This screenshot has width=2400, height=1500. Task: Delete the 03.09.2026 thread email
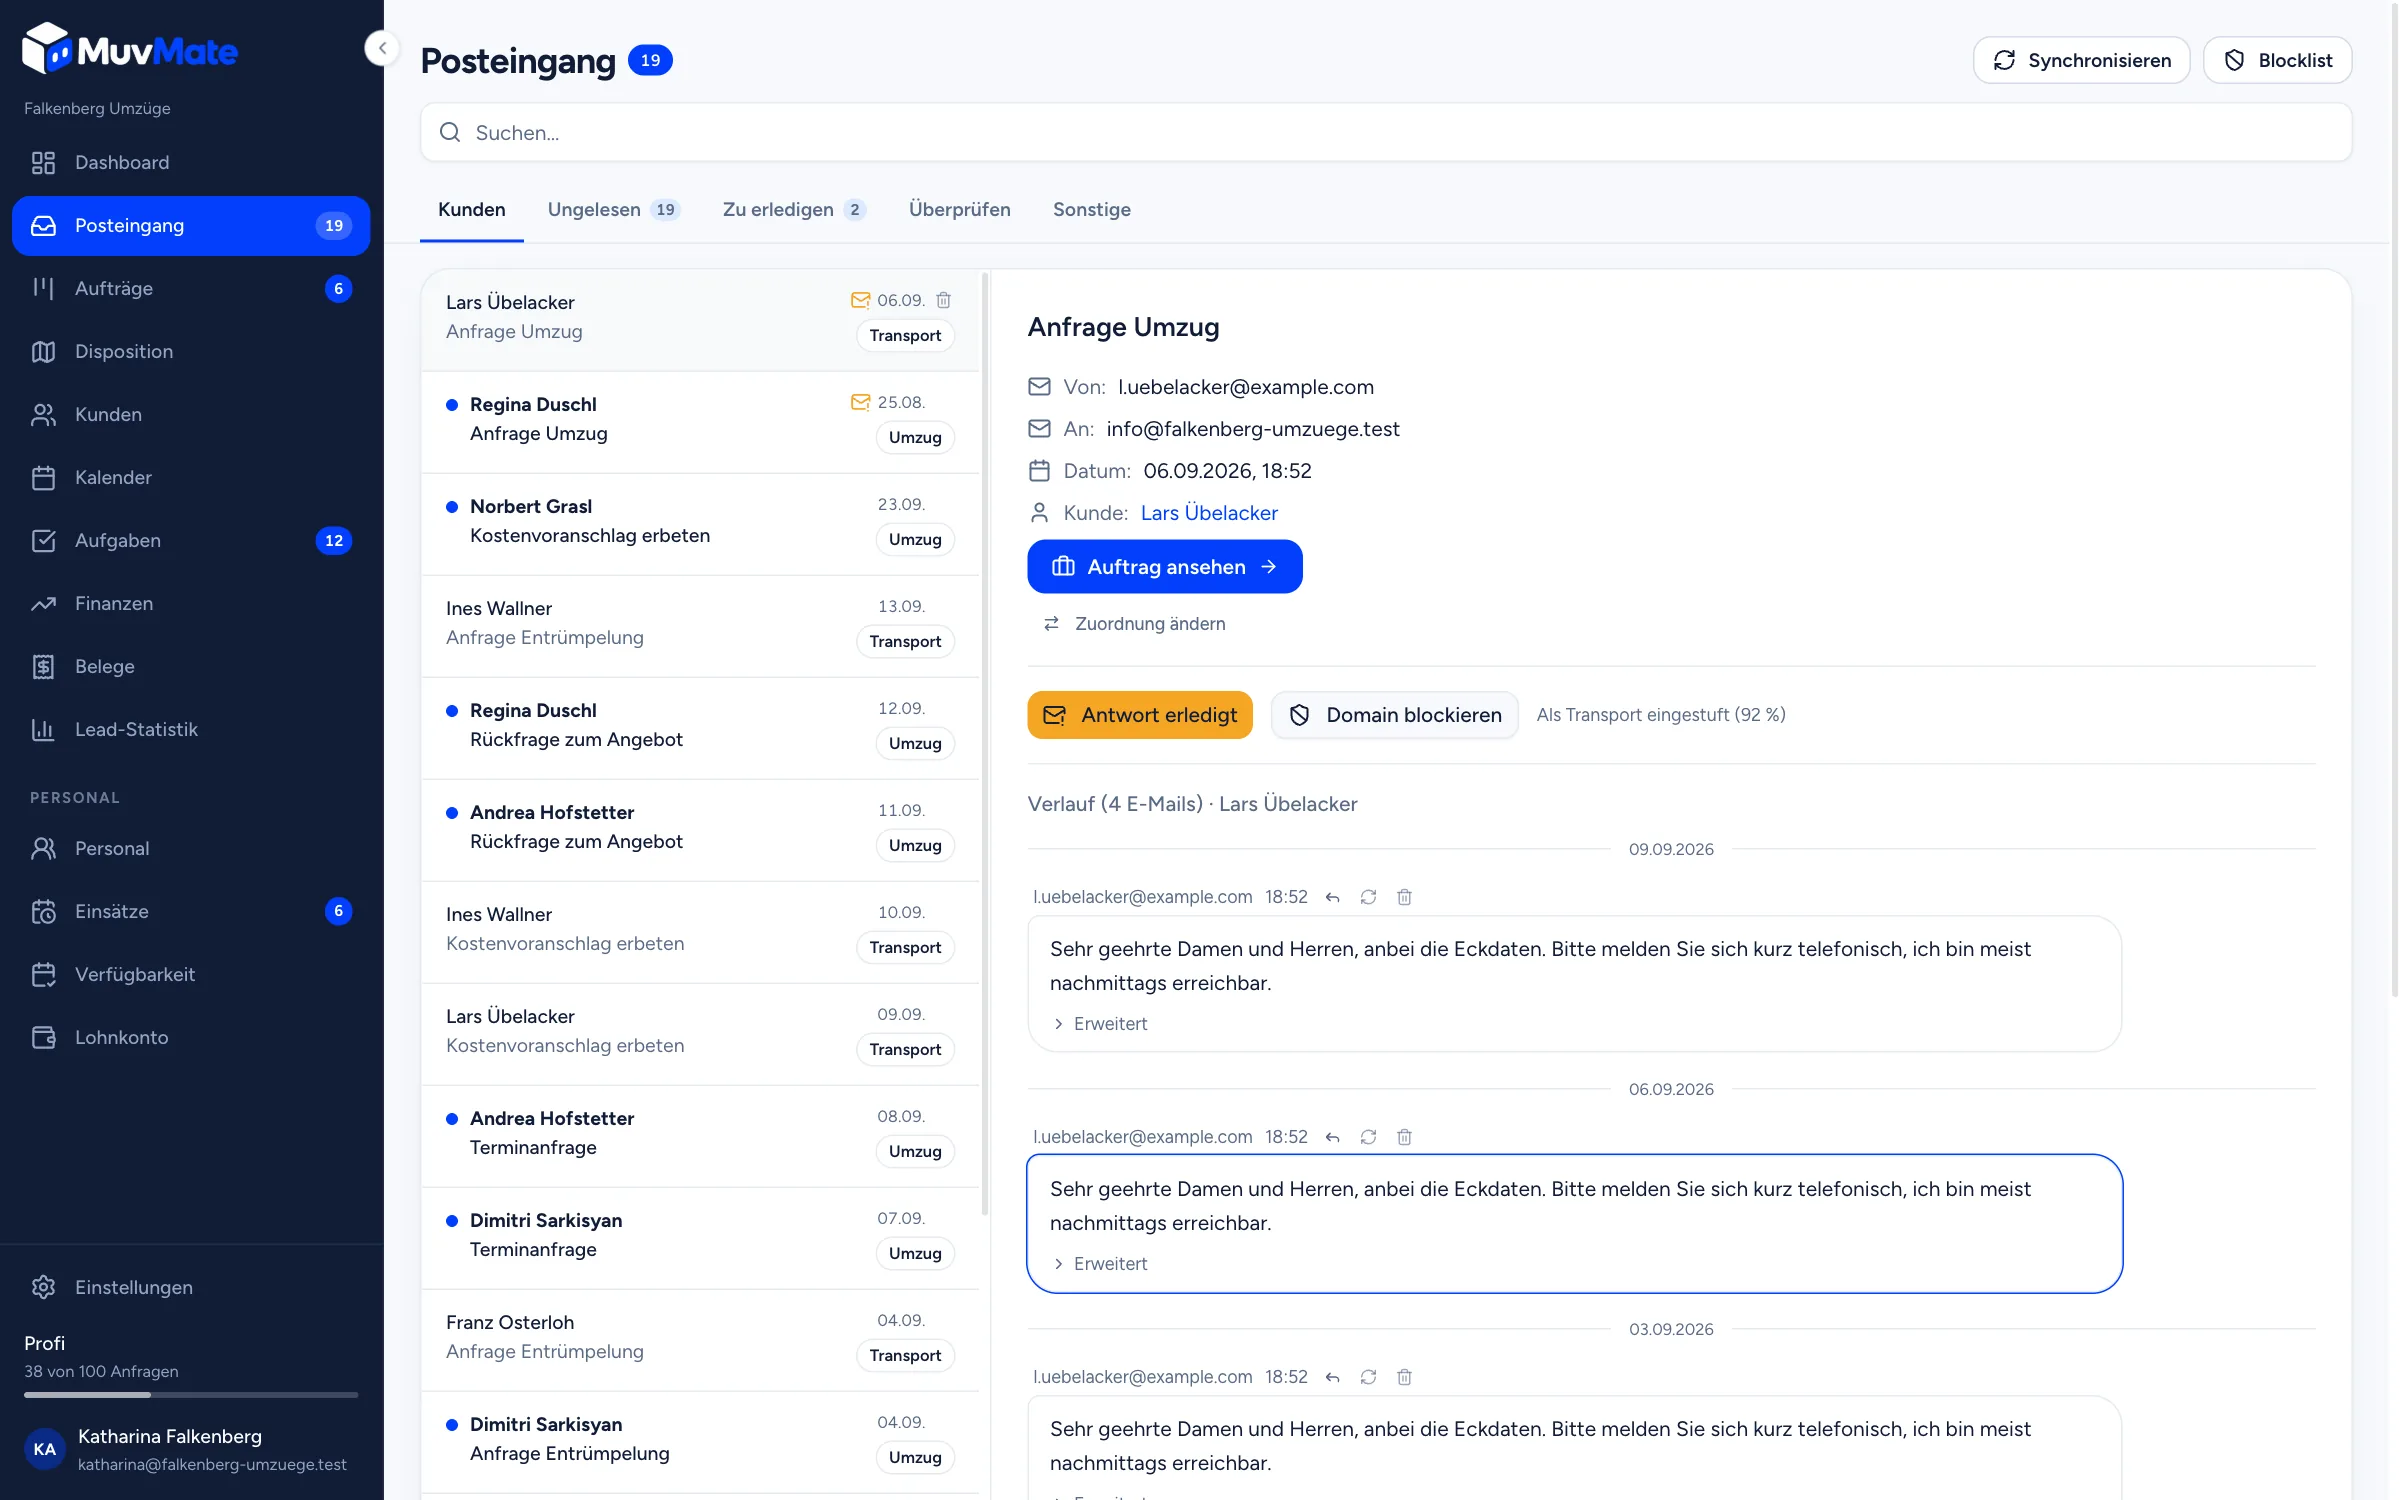point(1404,1377)
